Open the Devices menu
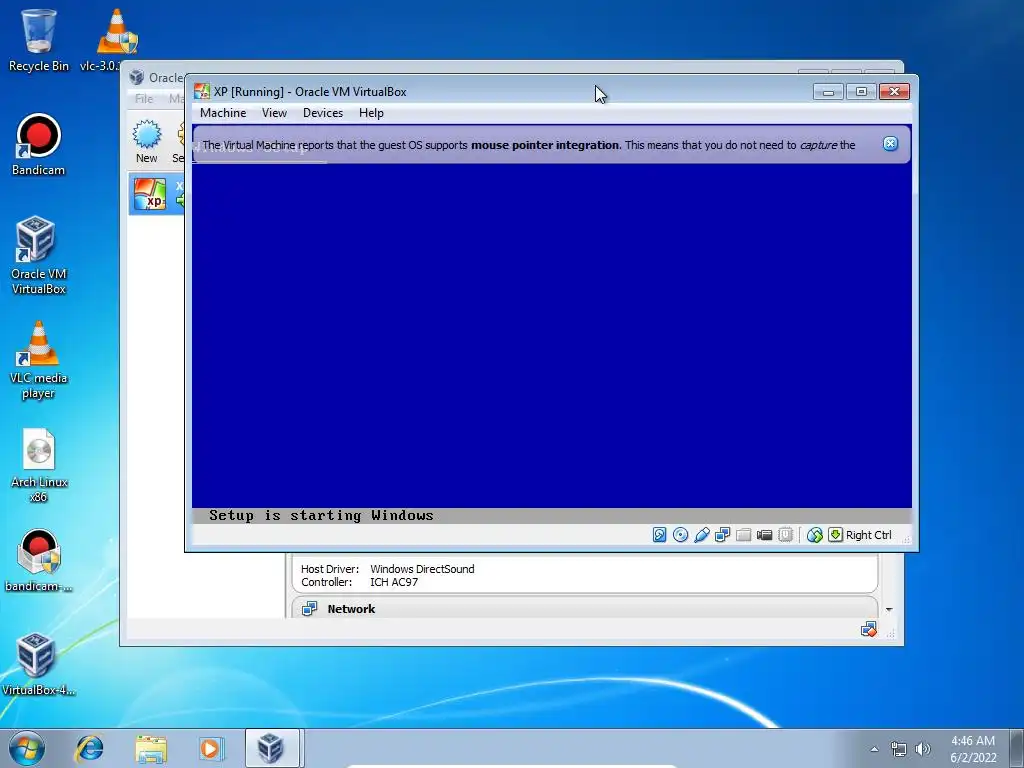 click(x=323, y=113)
